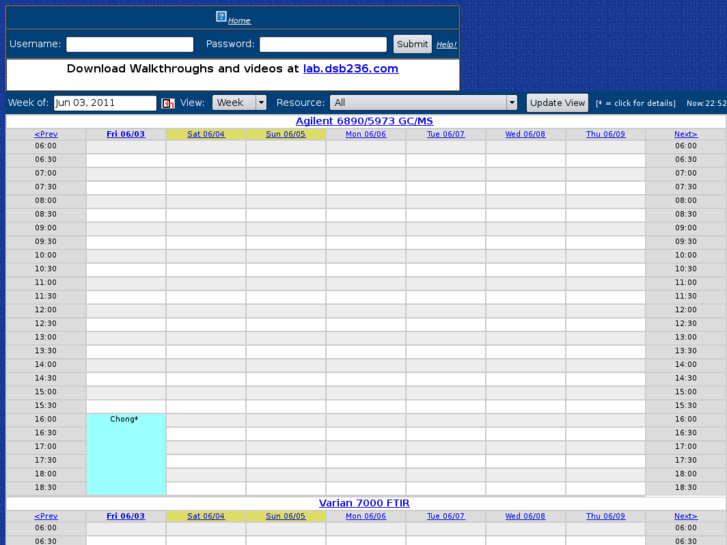The image size is (727, 545).
Task: Go to <Prev week in Varian calendar
Action: click(x=46, y=516)
